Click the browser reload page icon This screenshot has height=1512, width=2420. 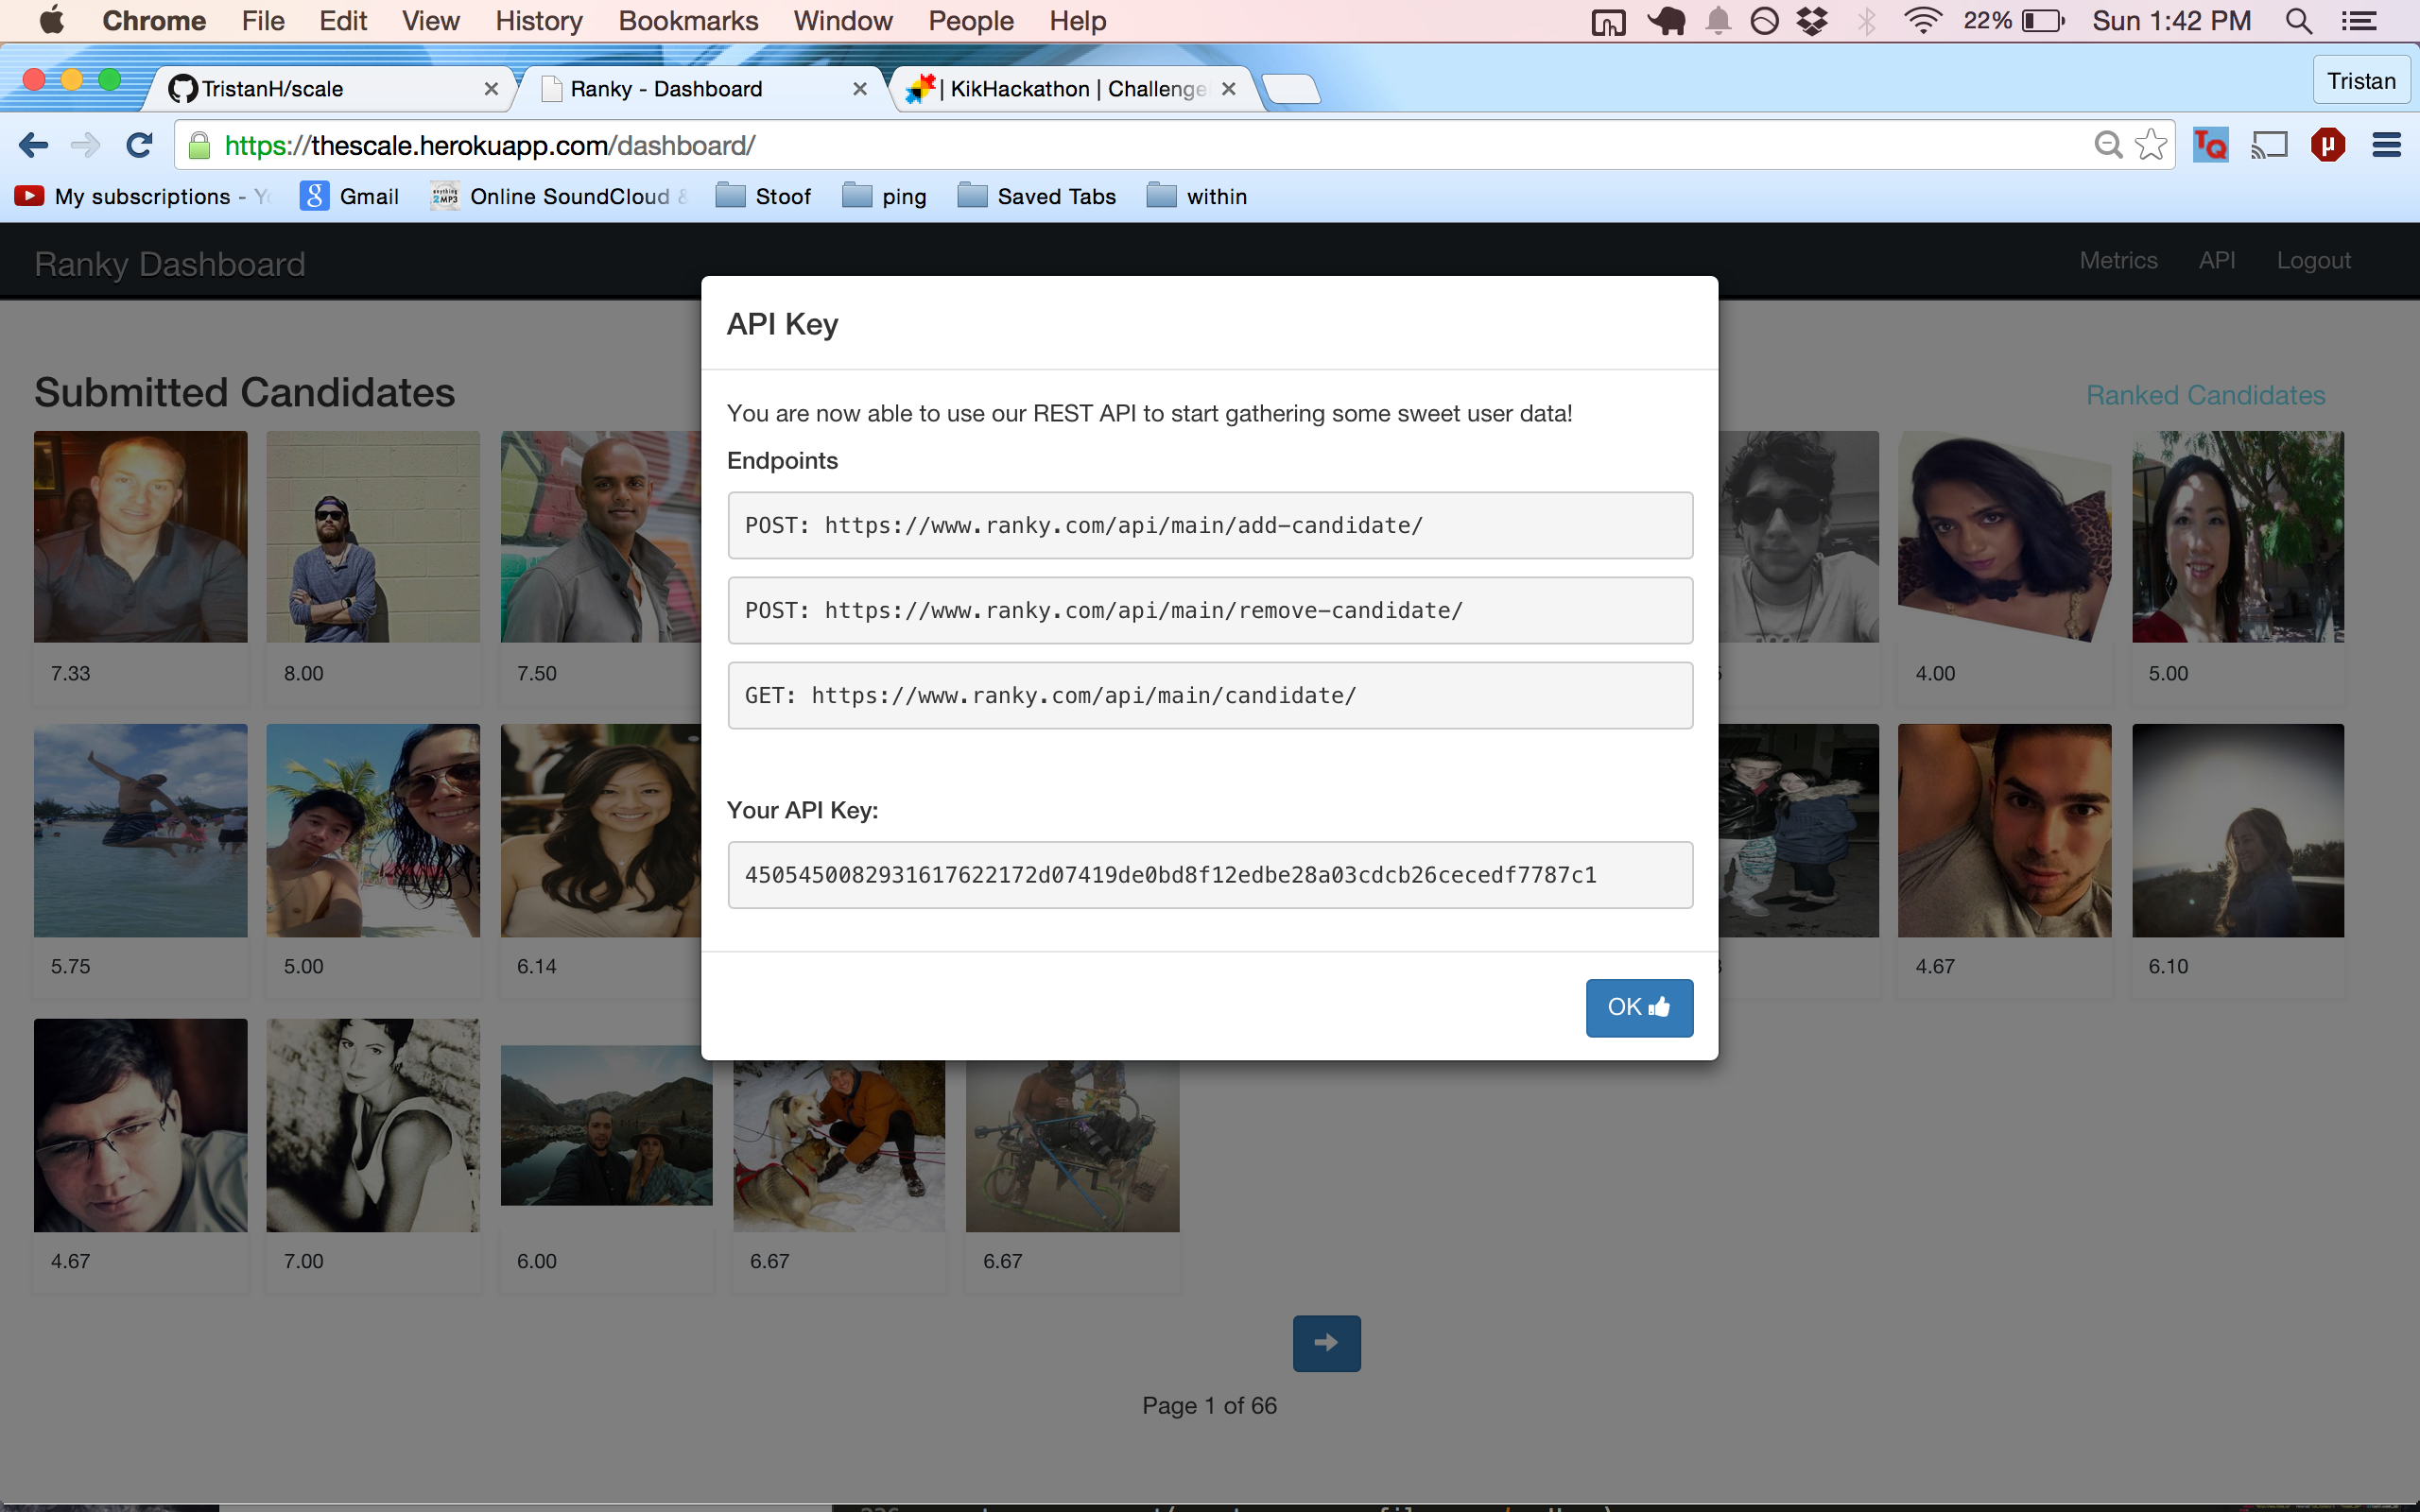coord(139,146)
